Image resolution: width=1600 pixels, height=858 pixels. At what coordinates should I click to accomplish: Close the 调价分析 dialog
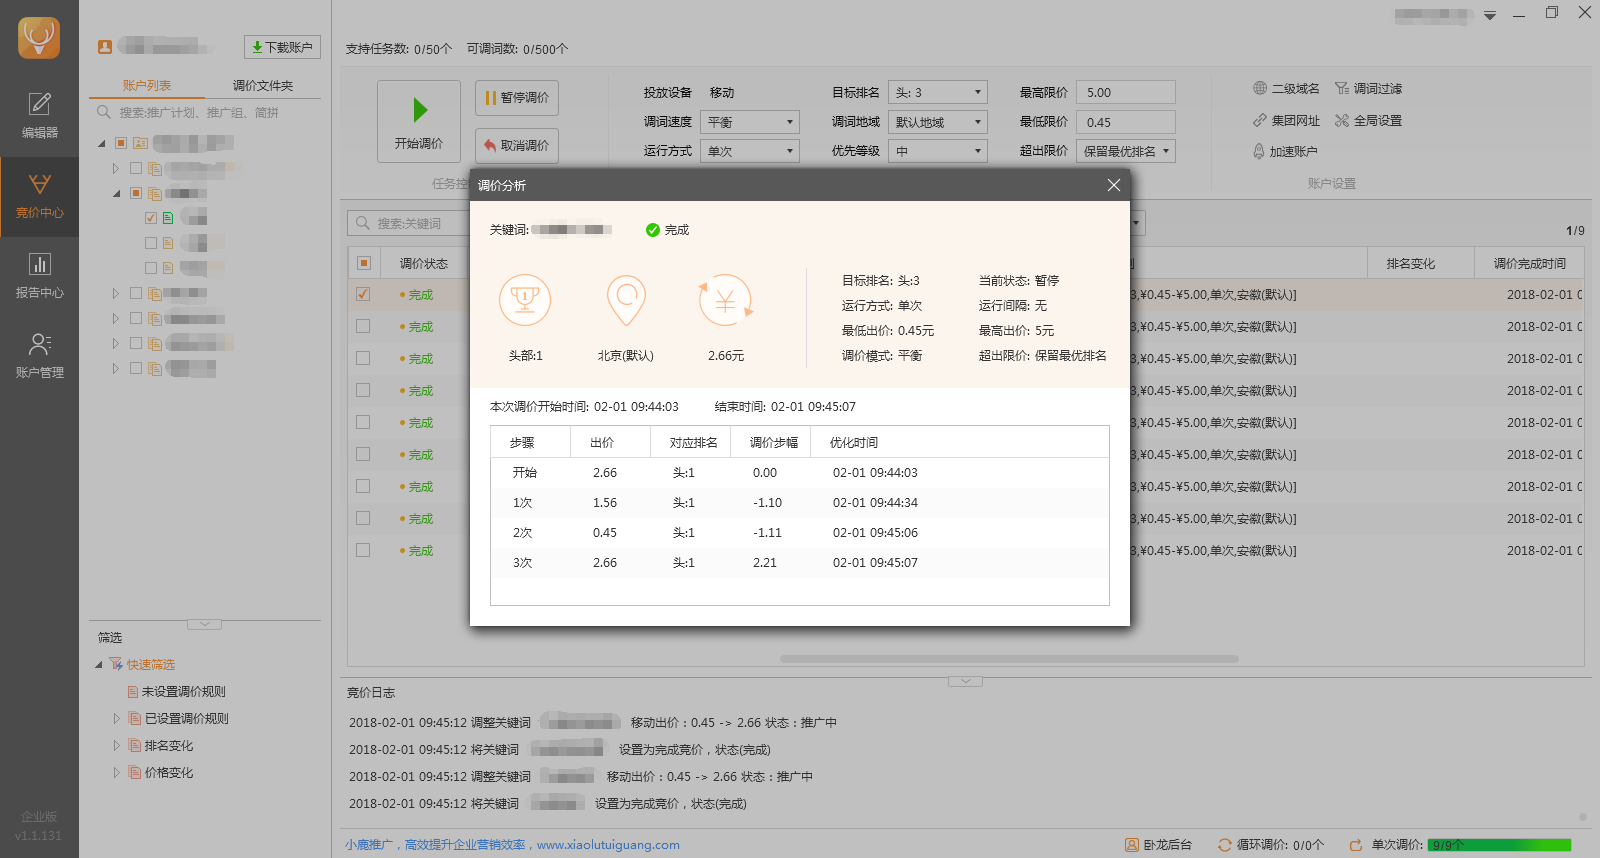pyautogui.click(x=1114, y=185)
